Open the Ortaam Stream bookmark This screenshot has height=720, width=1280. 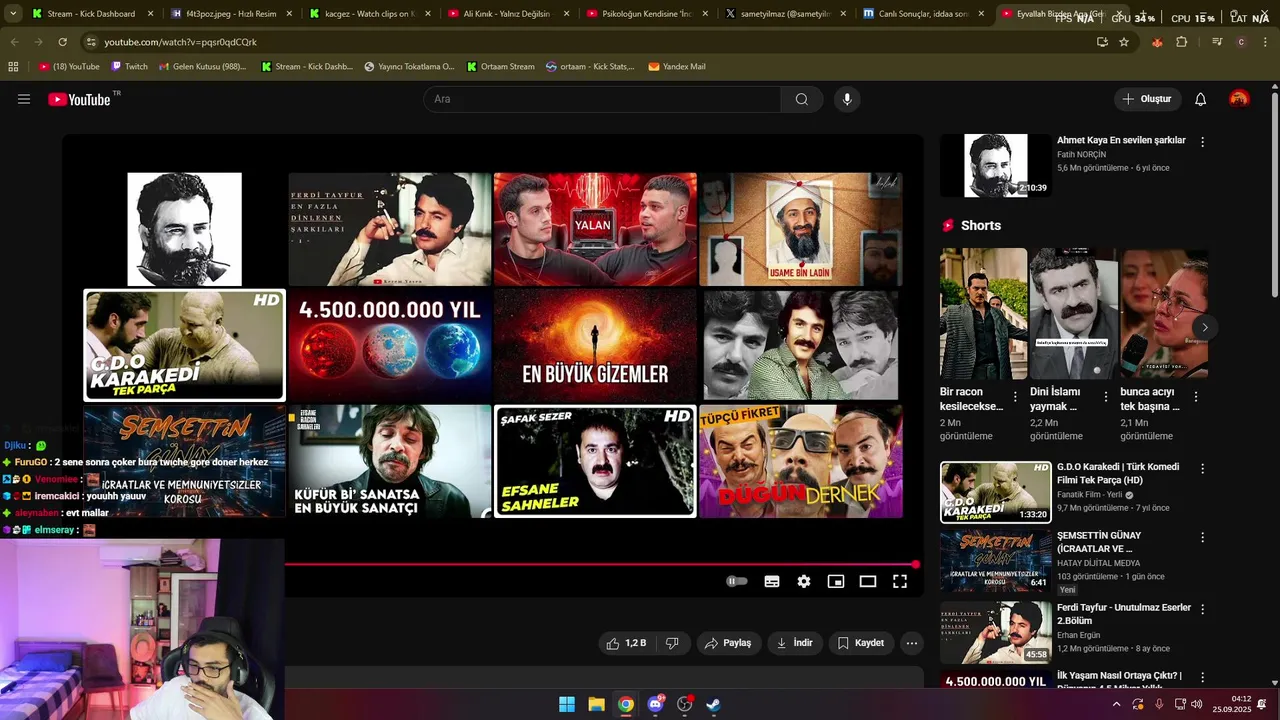coord(499,67)
